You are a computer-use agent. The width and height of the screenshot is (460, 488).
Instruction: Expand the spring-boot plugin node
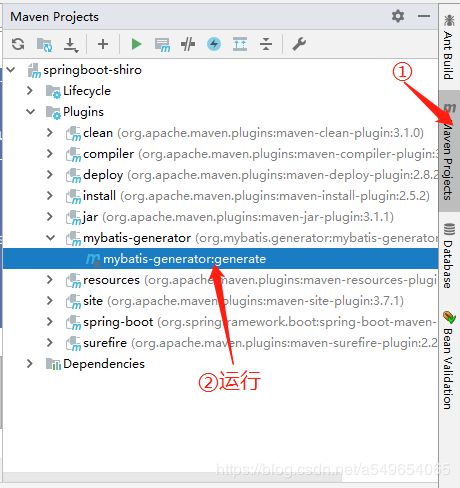(50, 322)
